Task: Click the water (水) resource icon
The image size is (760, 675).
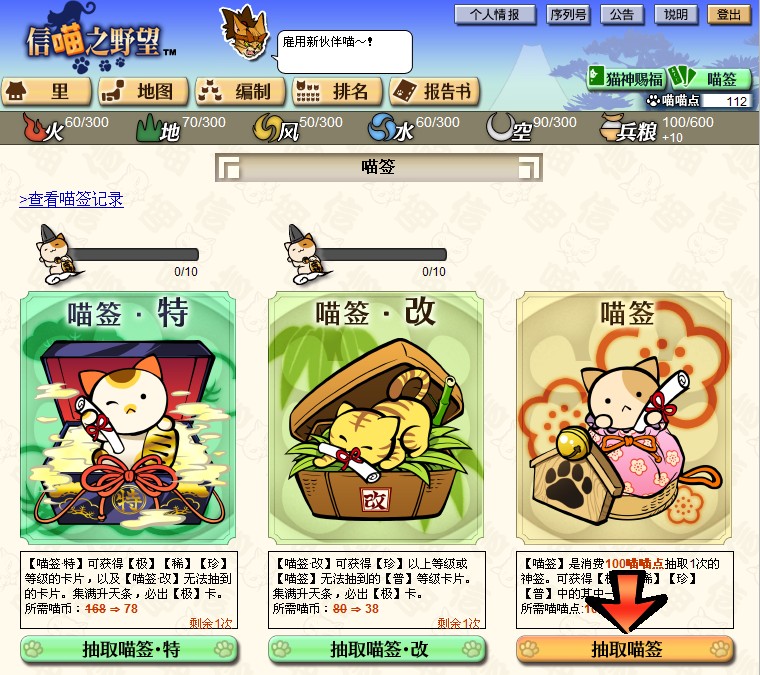Action: (381, 128)
